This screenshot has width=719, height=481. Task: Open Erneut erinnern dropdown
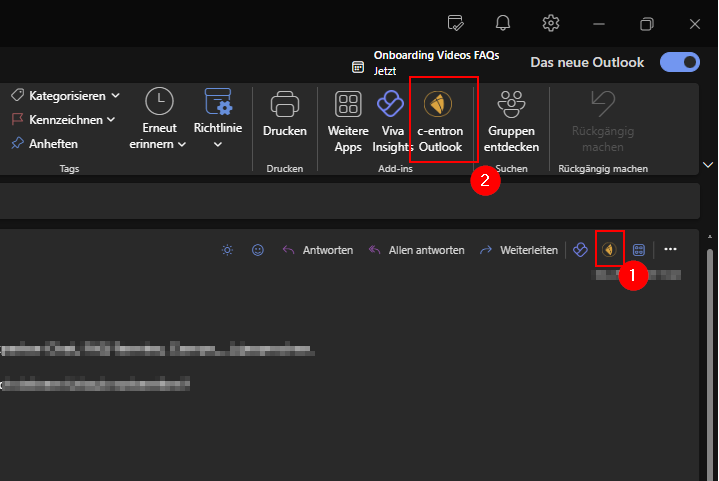[182, 145]
